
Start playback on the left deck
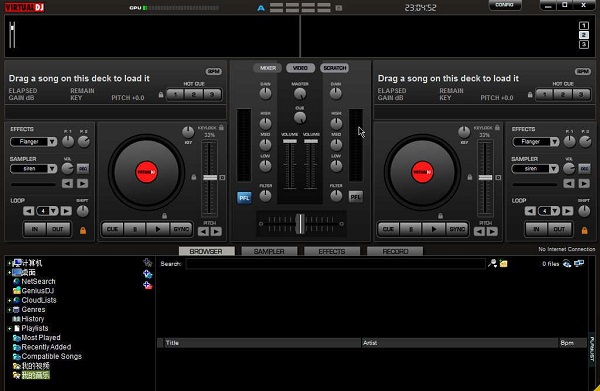pos(158,229)
